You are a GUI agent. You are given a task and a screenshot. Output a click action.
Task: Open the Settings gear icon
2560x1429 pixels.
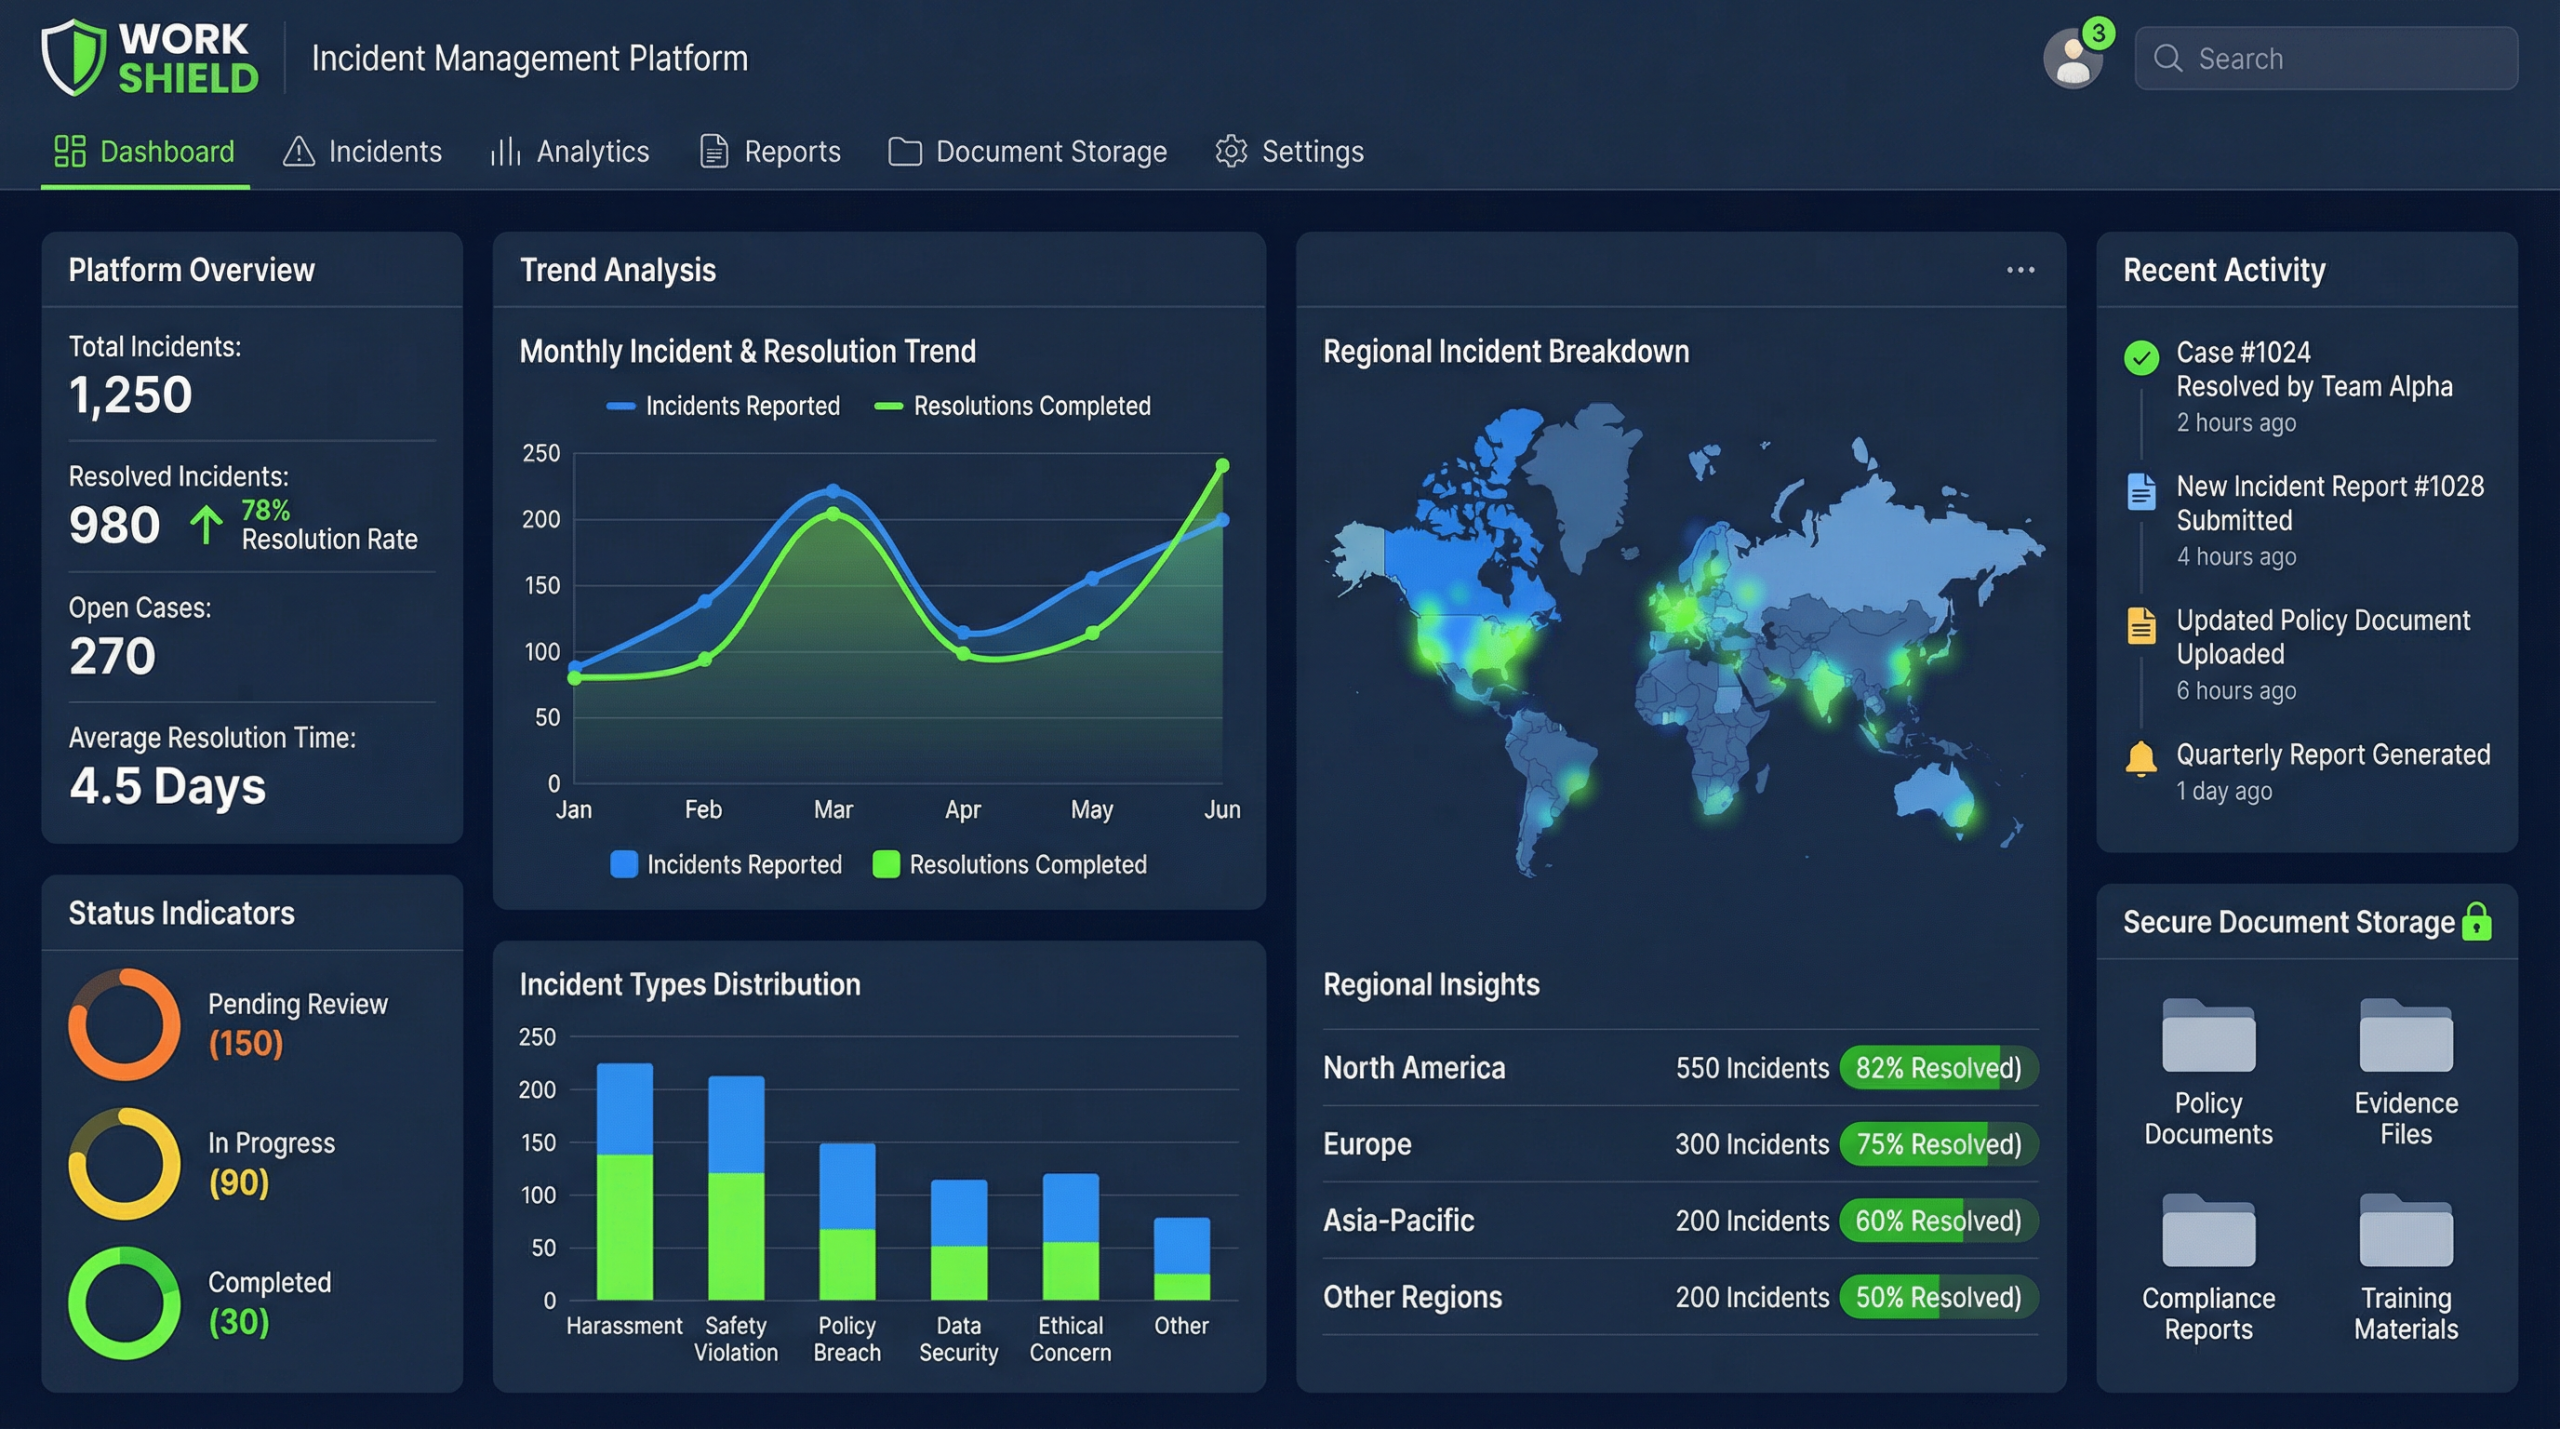click(1232, 151)
